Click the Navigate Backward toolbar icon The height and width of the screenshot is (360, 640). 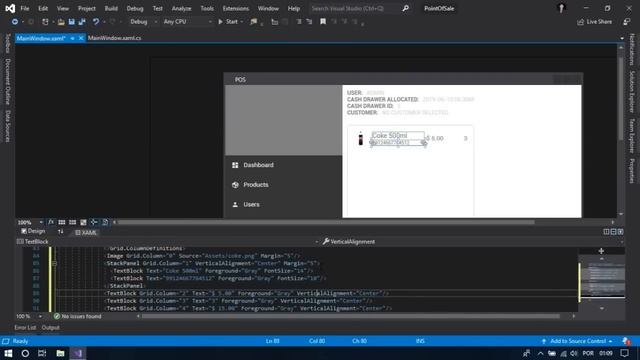coord(15,22)
